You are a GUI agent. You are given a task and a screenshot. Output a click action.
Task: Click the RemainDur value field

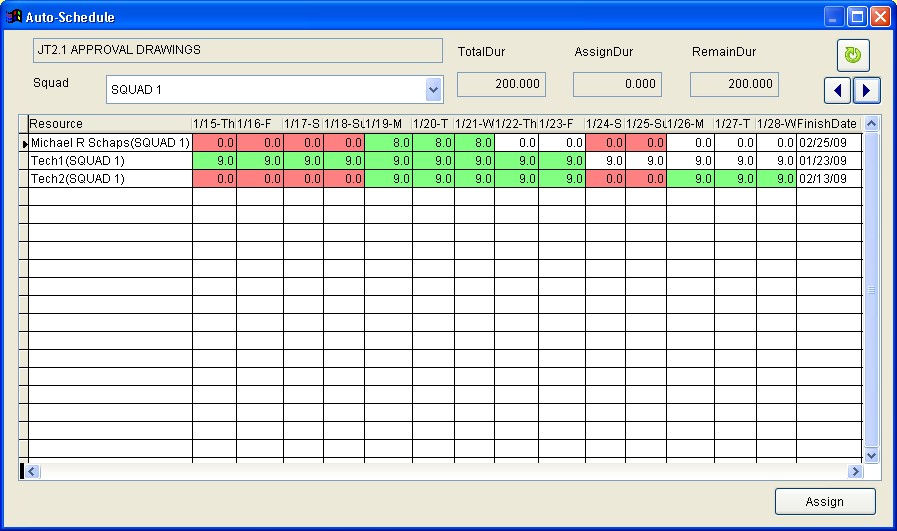[734, 85]
